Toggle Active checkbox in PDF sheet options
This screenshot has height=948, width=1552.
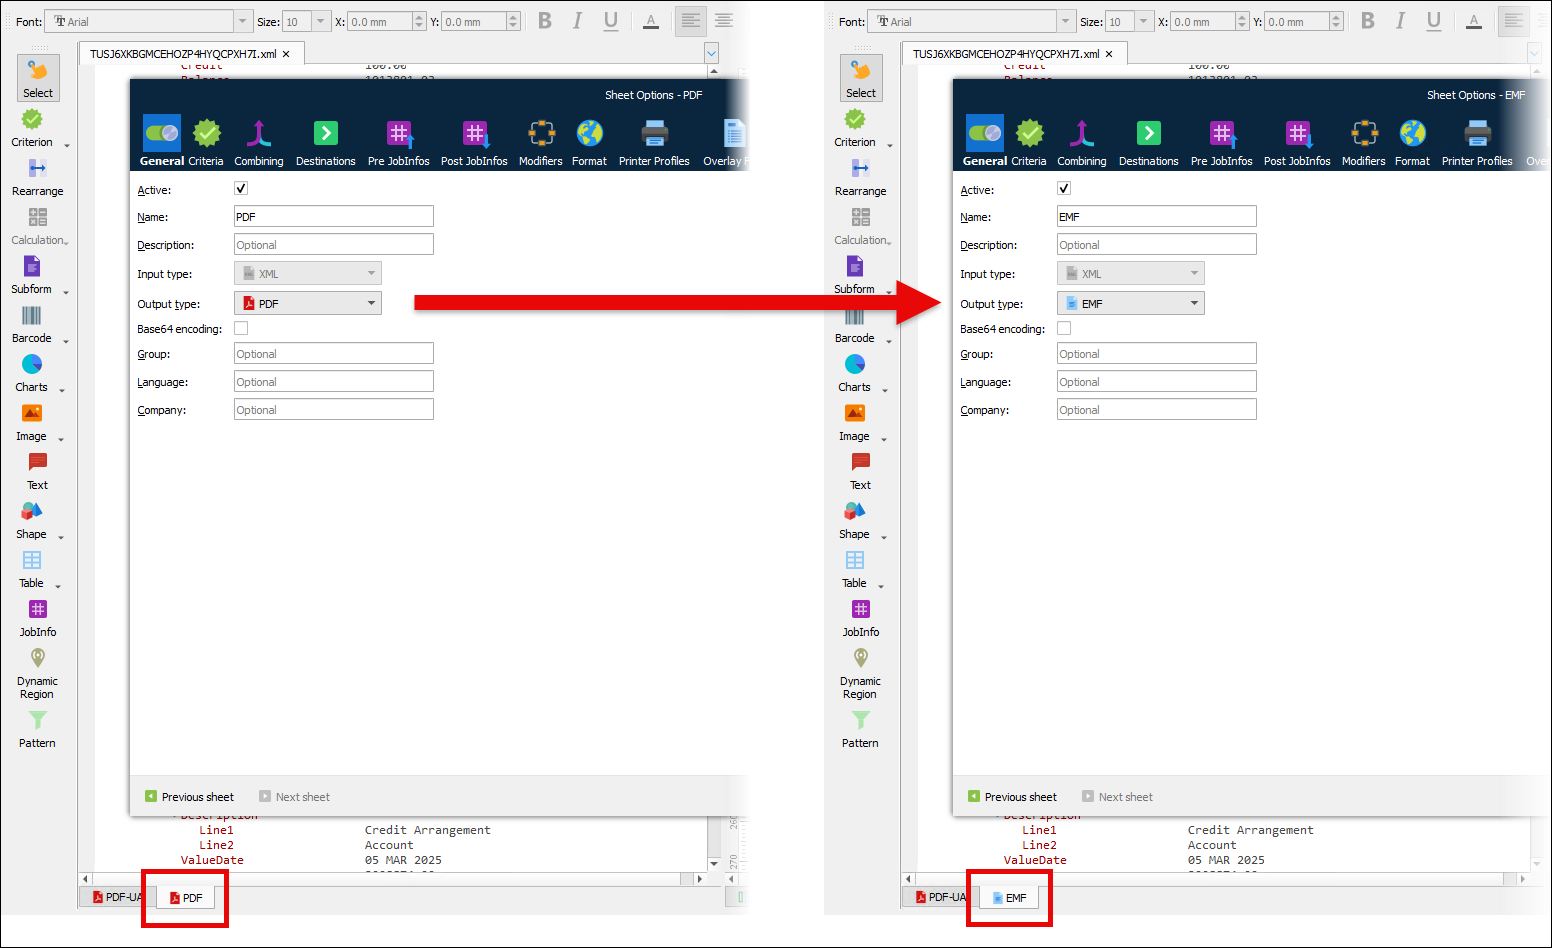pos(241,188)
